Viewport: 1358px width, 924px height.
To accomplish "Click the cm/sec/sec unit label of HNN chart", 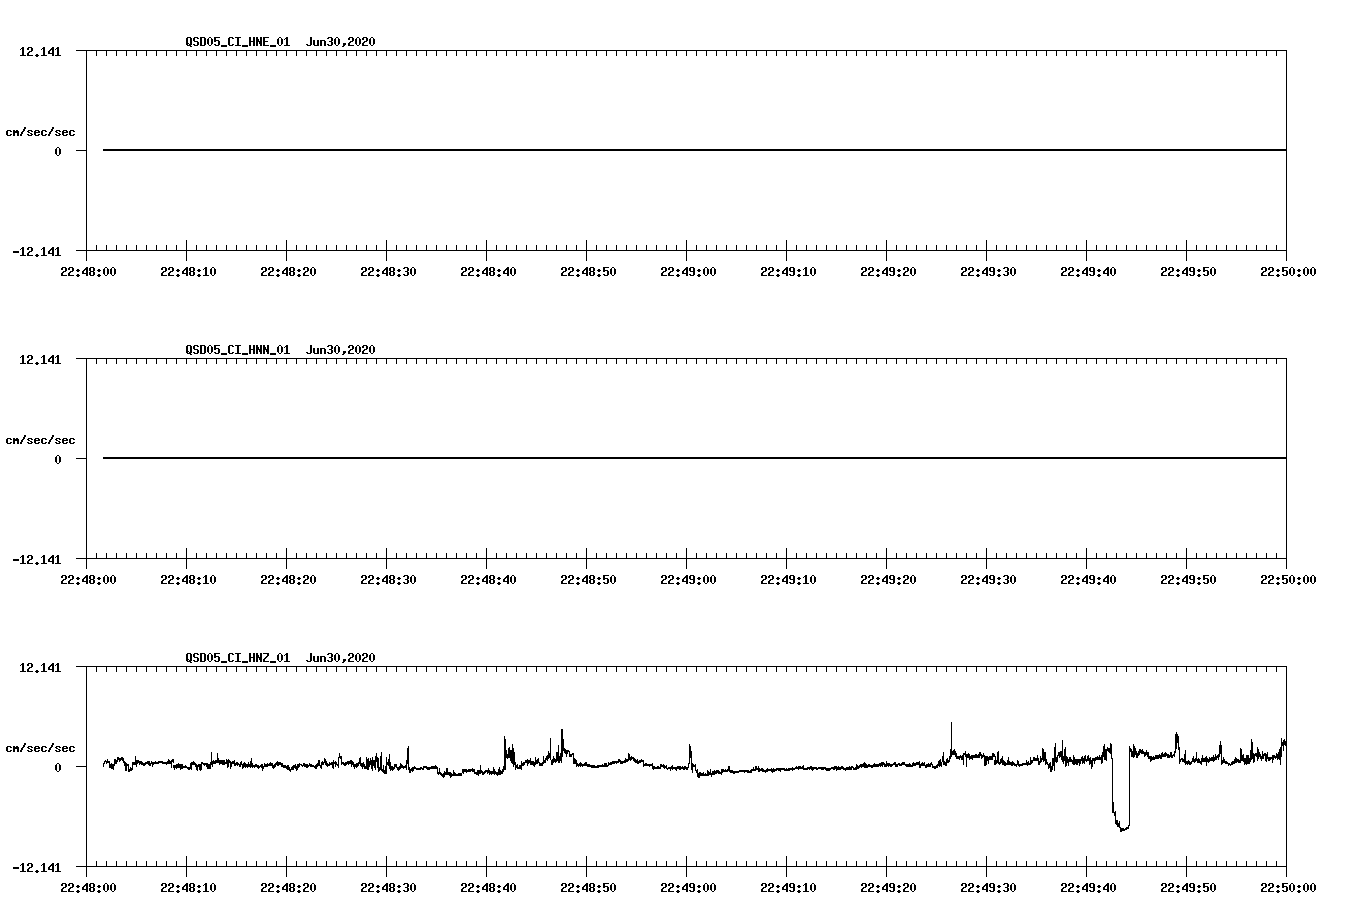I will (x=40, y=440).
